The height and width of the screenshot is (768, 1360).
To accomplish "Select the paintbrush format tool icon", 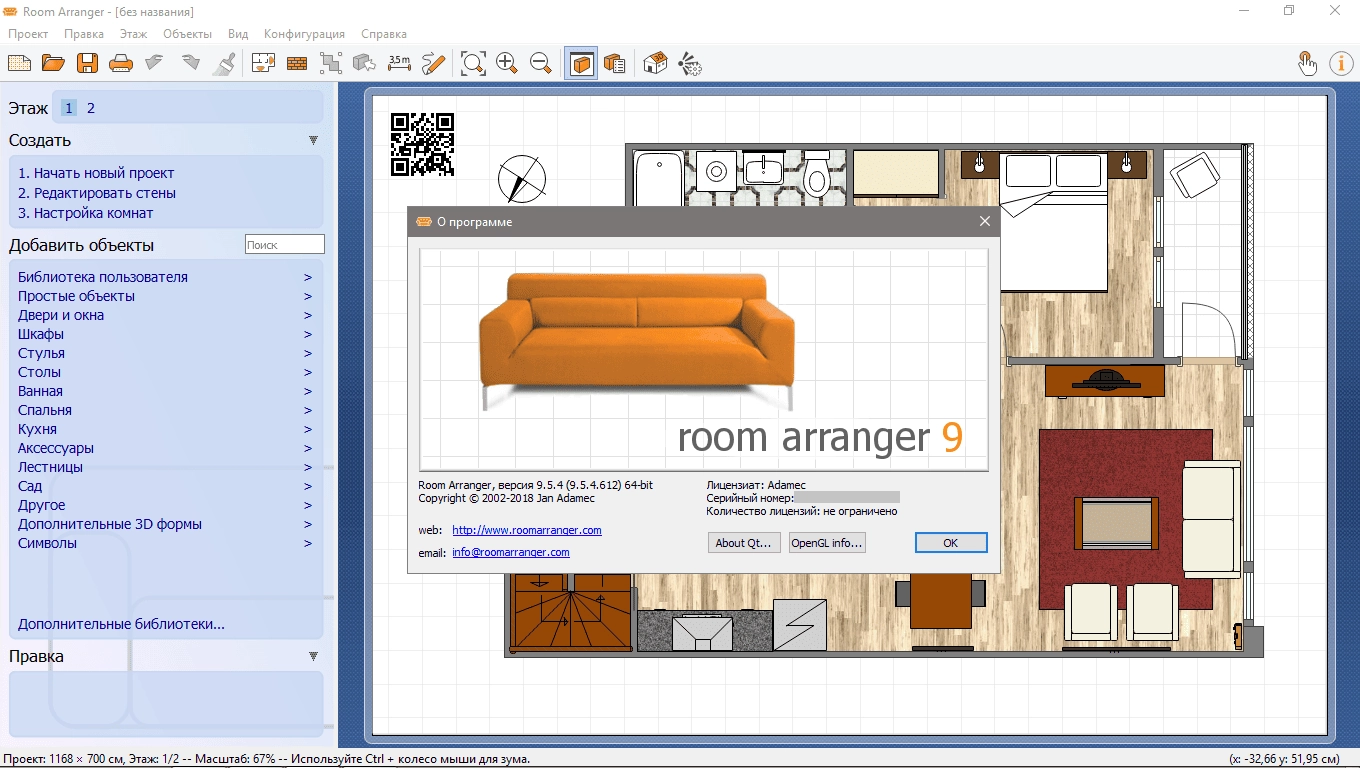I will pos(224,63).
